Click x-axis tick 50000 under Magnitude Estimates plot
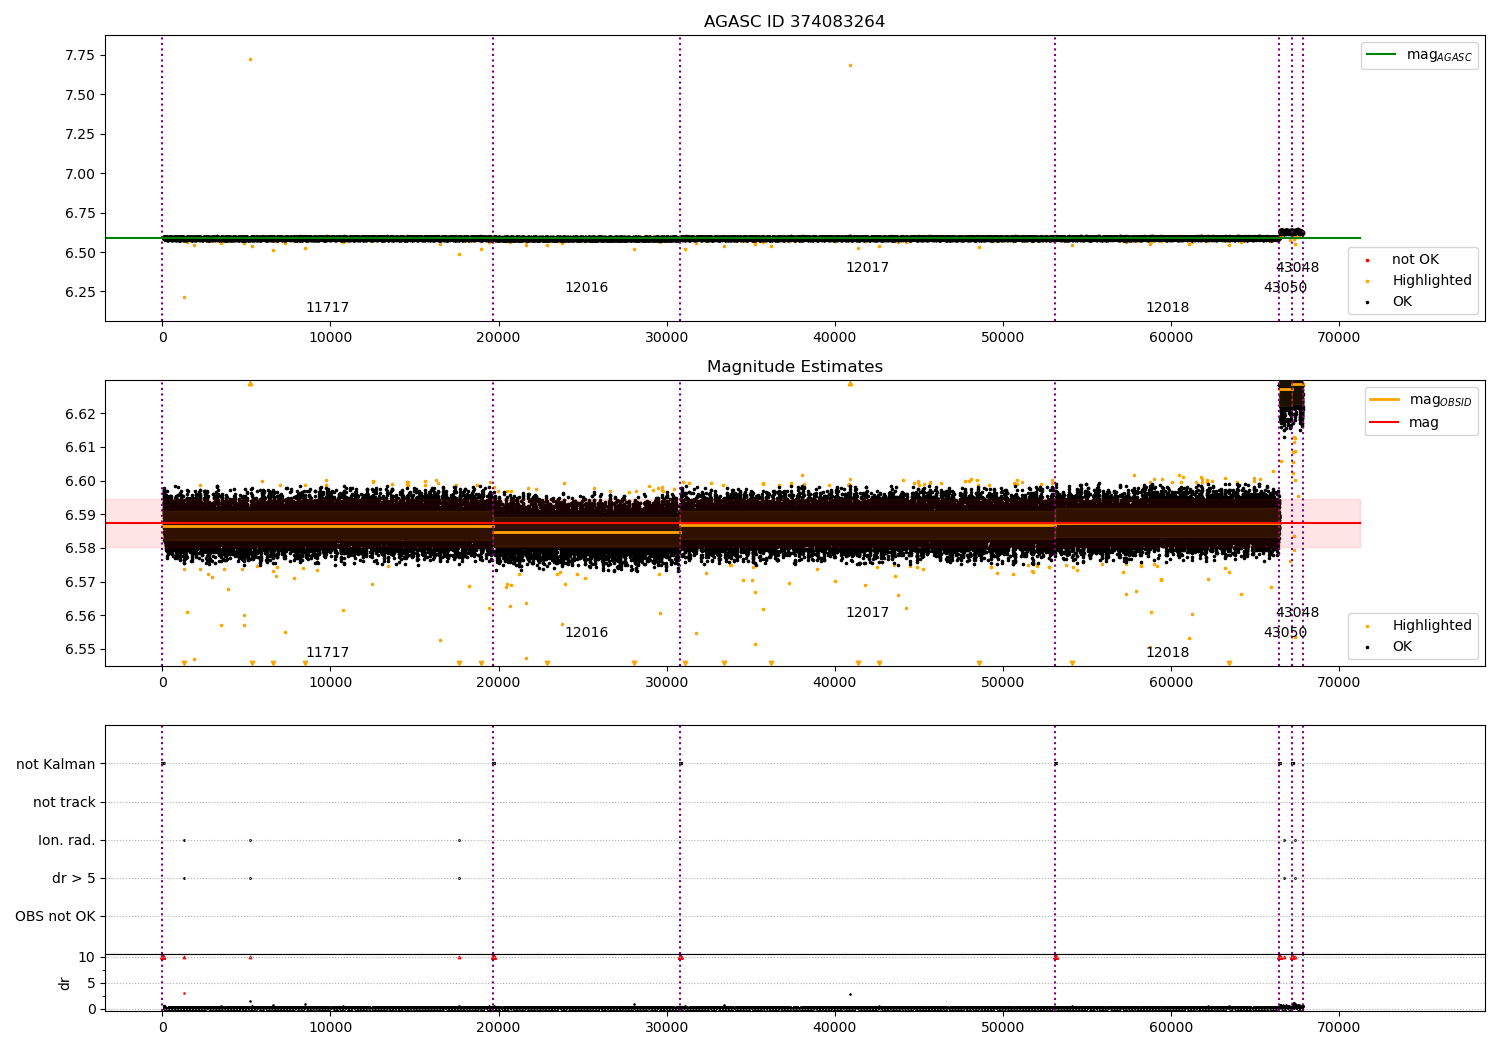The image size is (1500, 1050). (1002, 682)
